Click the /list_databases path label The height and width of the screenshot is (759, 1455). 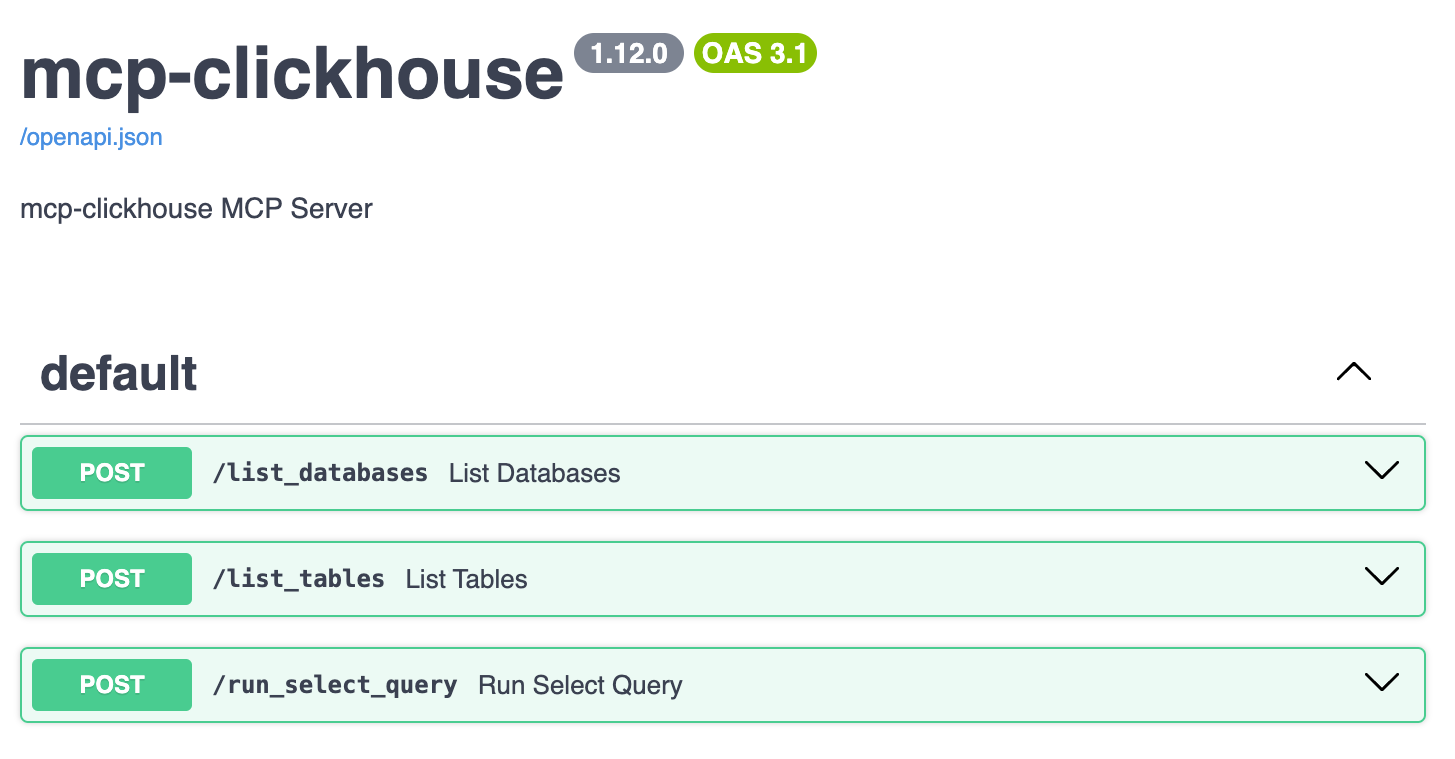click(321, 472)
